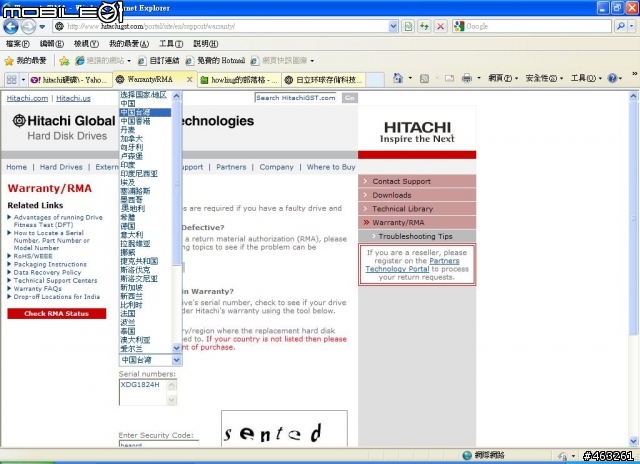Open Technical Library sidebar item

point(417,209)
